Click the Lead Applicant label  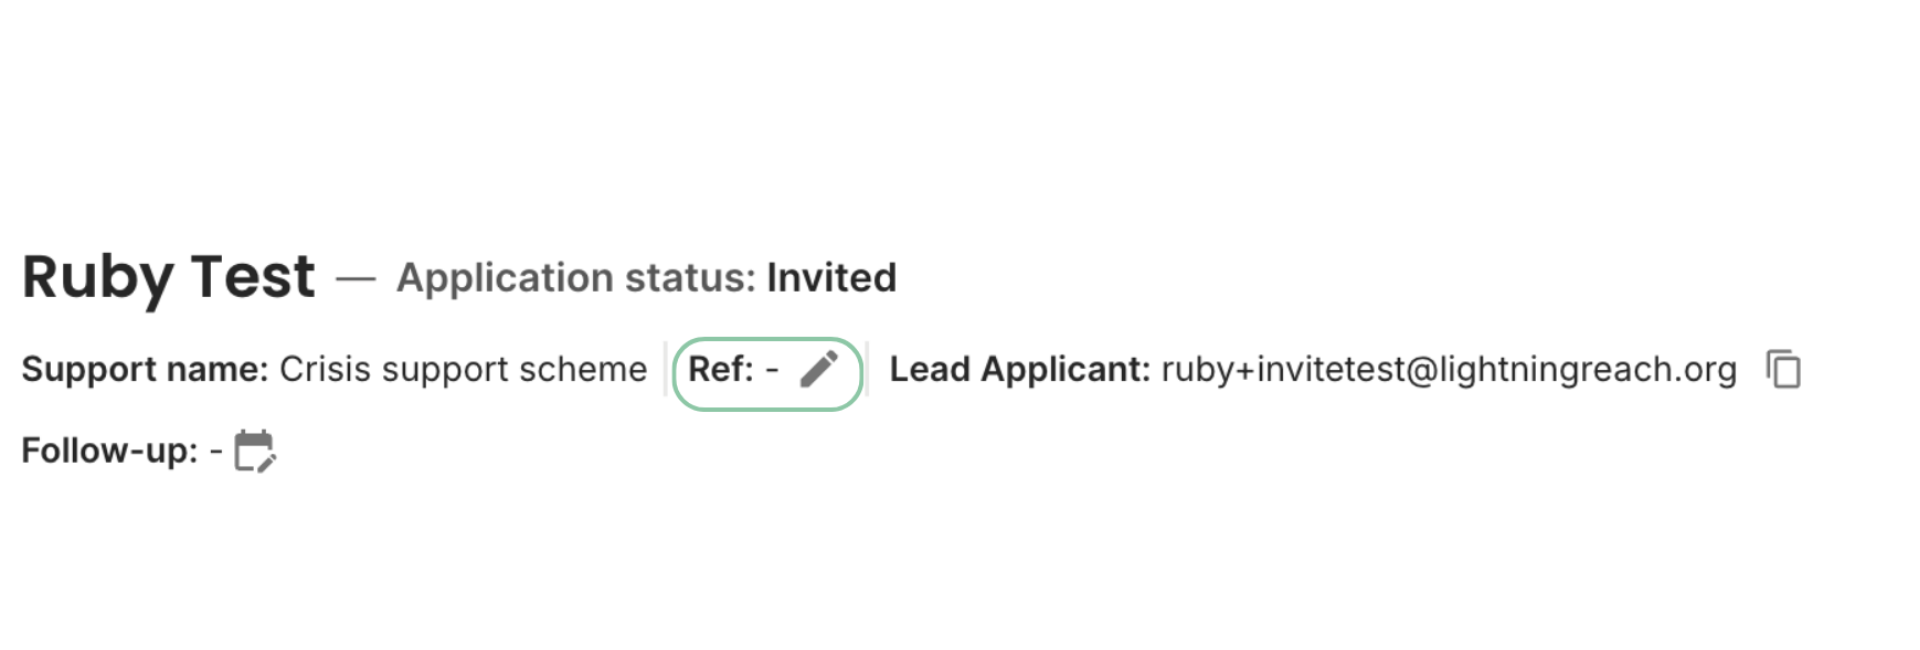[1020, 370]
